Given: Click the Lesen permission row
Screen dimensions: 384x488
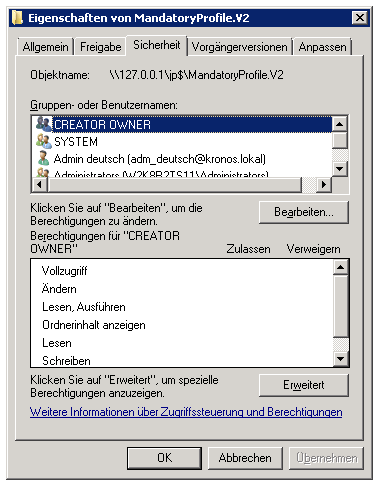Looking at the screenshot, I should tap(182, 343).
